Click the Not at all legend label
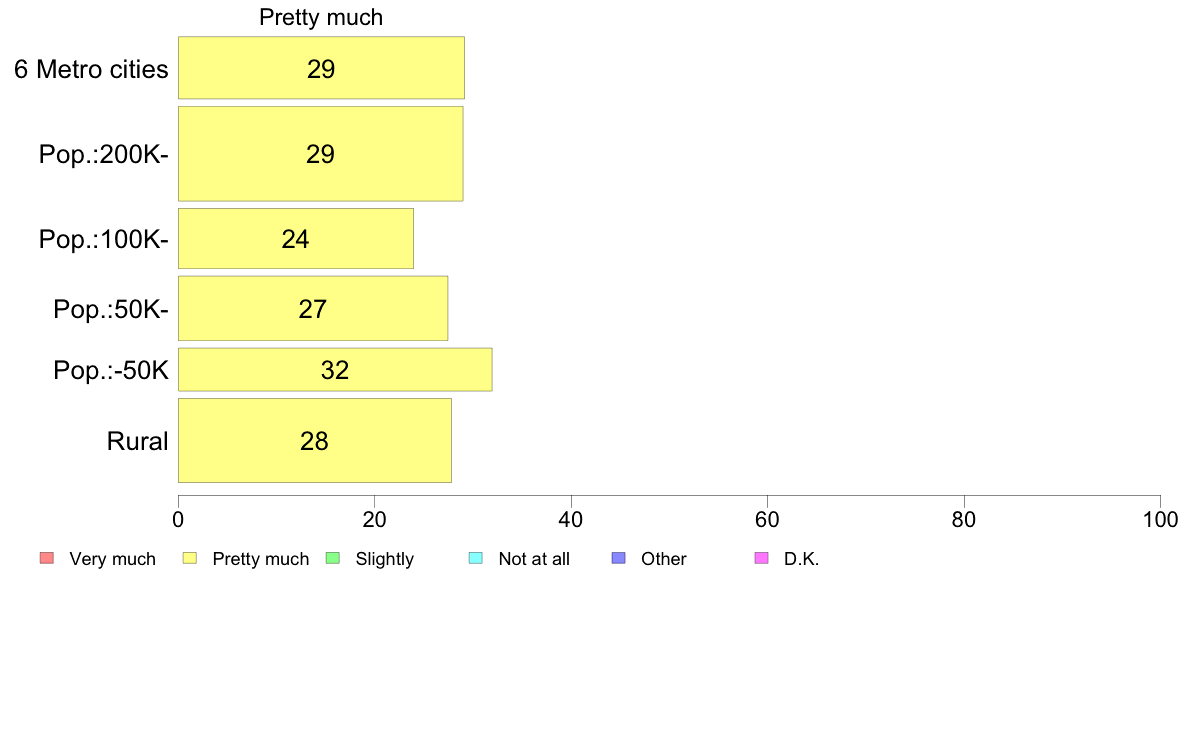 (534, 559)
